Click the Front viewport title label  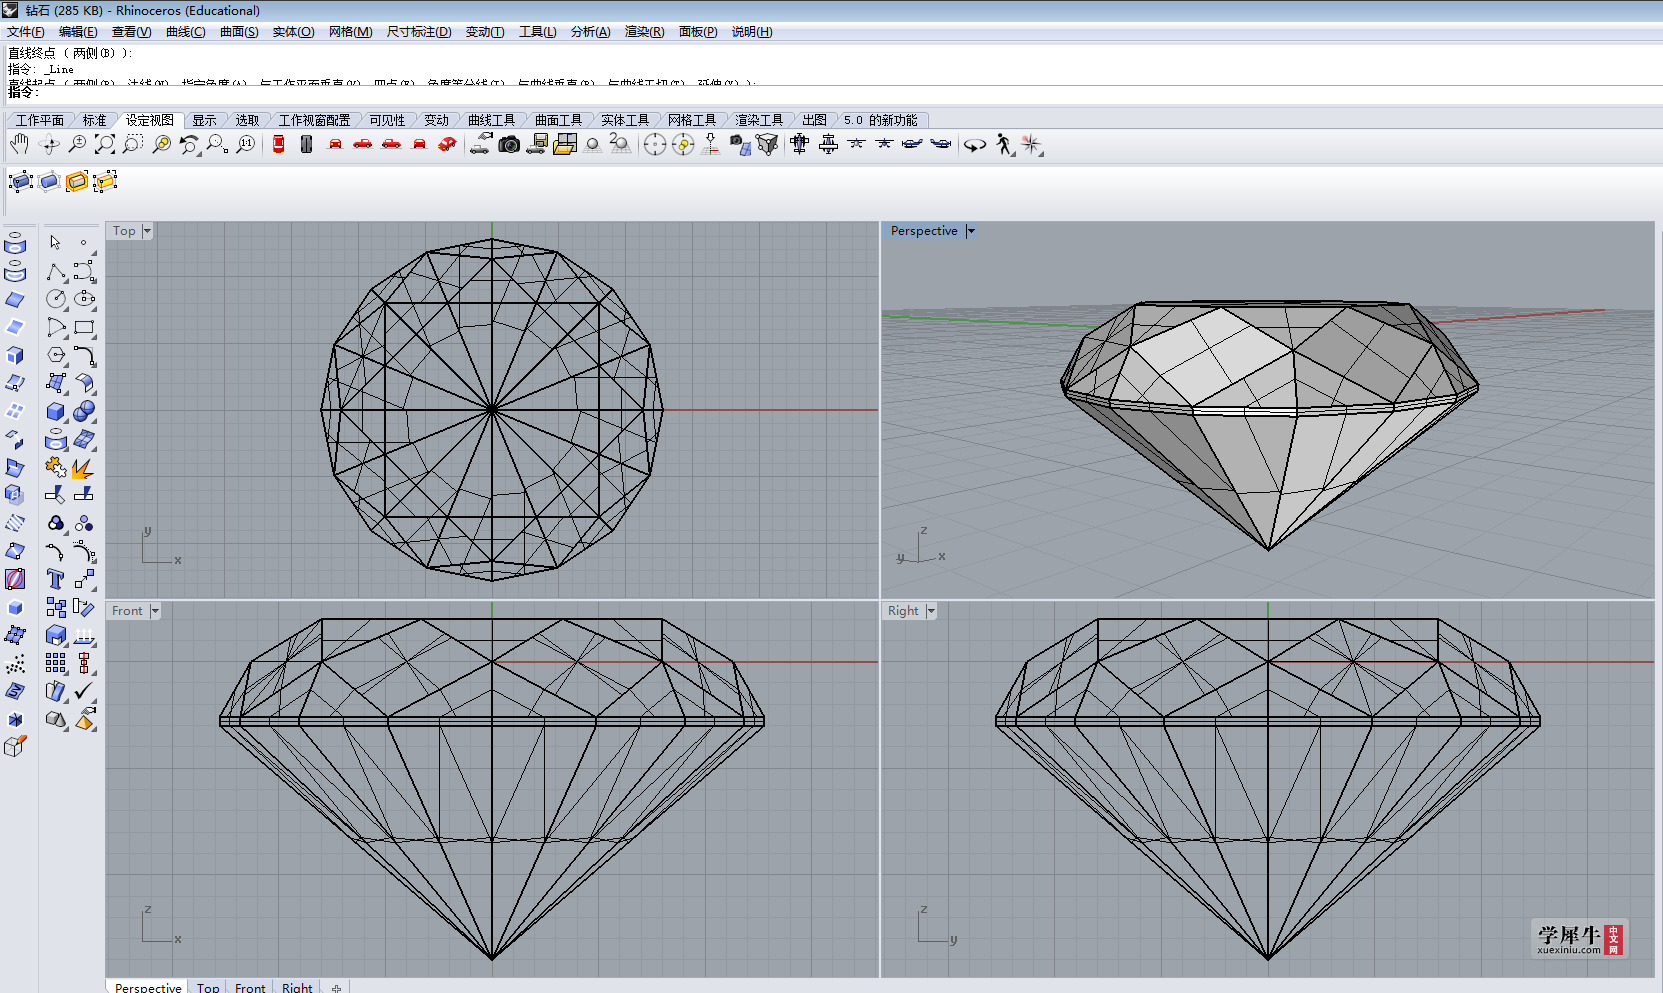tap(127, 611)
